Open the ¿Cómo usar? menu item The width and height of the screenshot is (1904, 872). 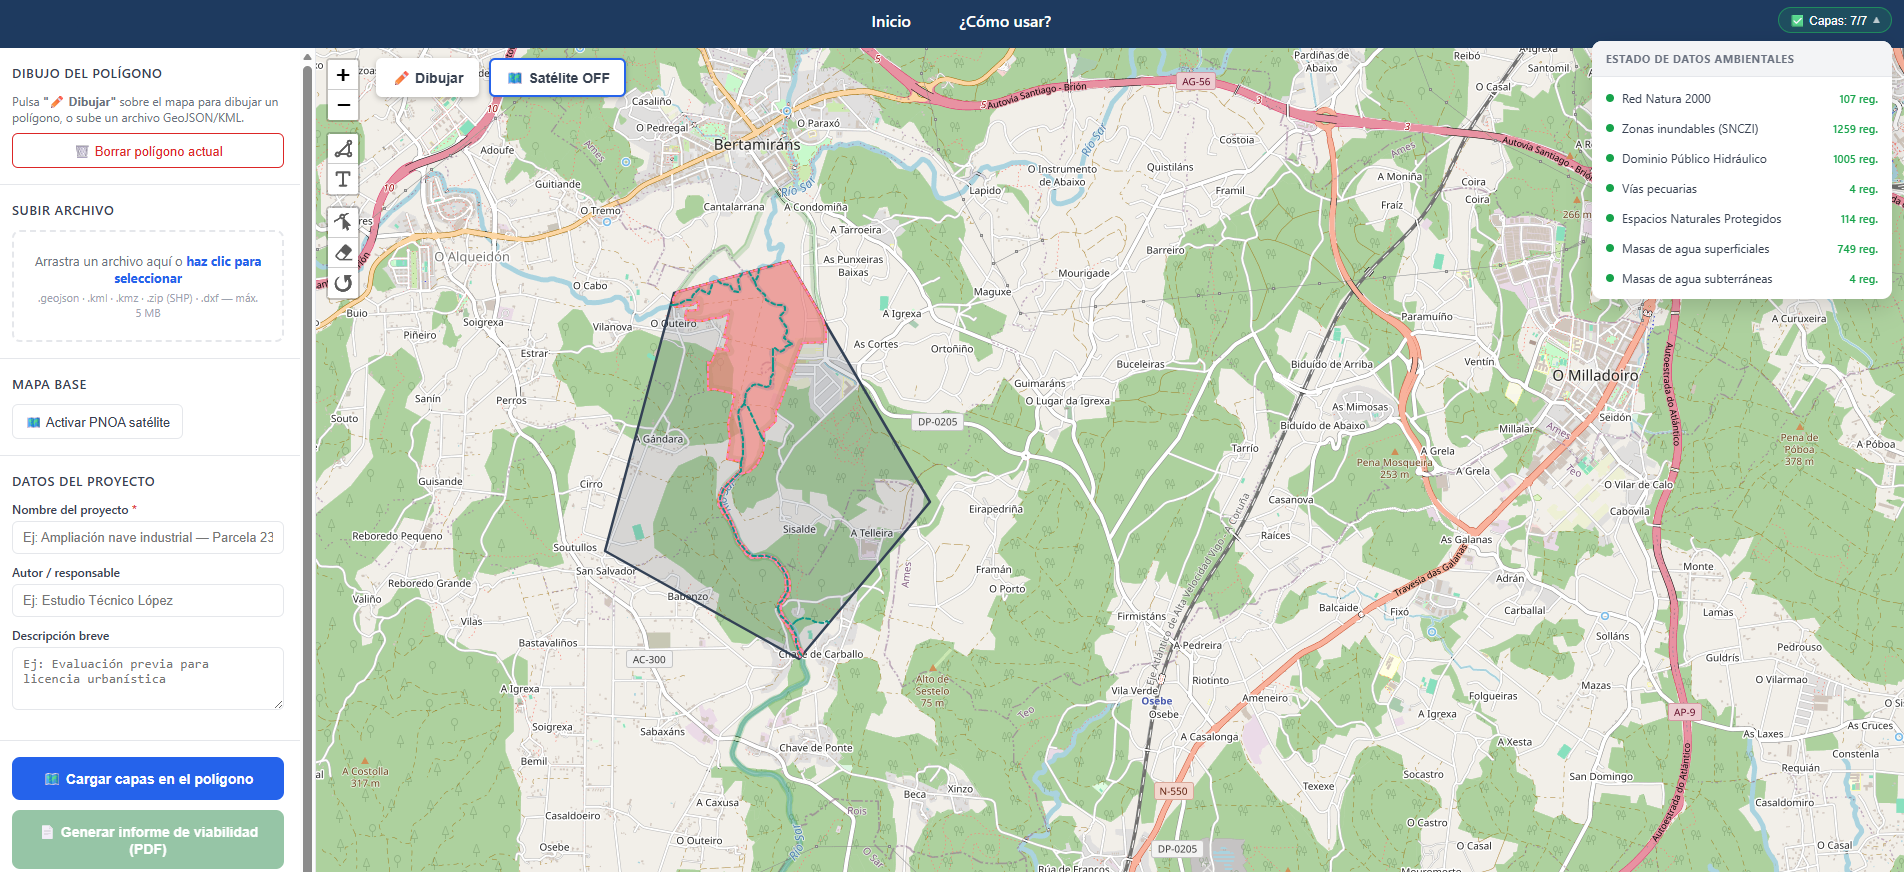(1005, 22)
